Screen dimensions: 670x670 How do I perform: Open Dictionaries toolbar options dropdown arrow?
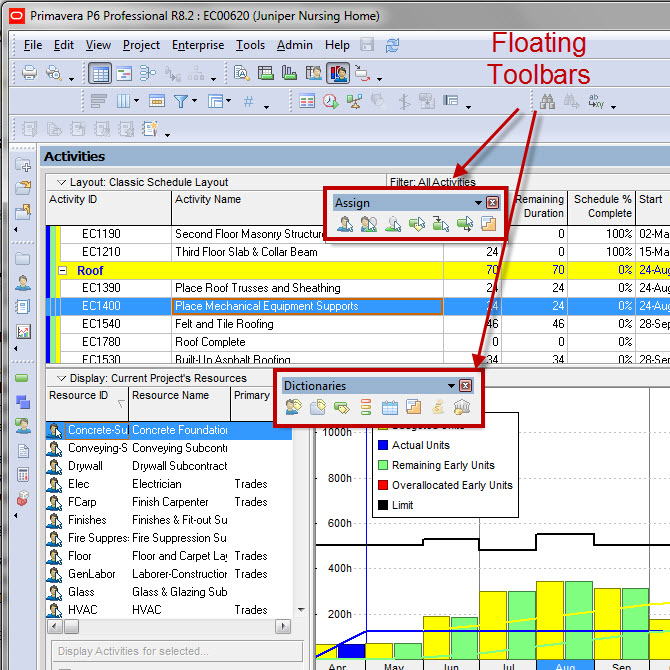(x=451, y=386)
